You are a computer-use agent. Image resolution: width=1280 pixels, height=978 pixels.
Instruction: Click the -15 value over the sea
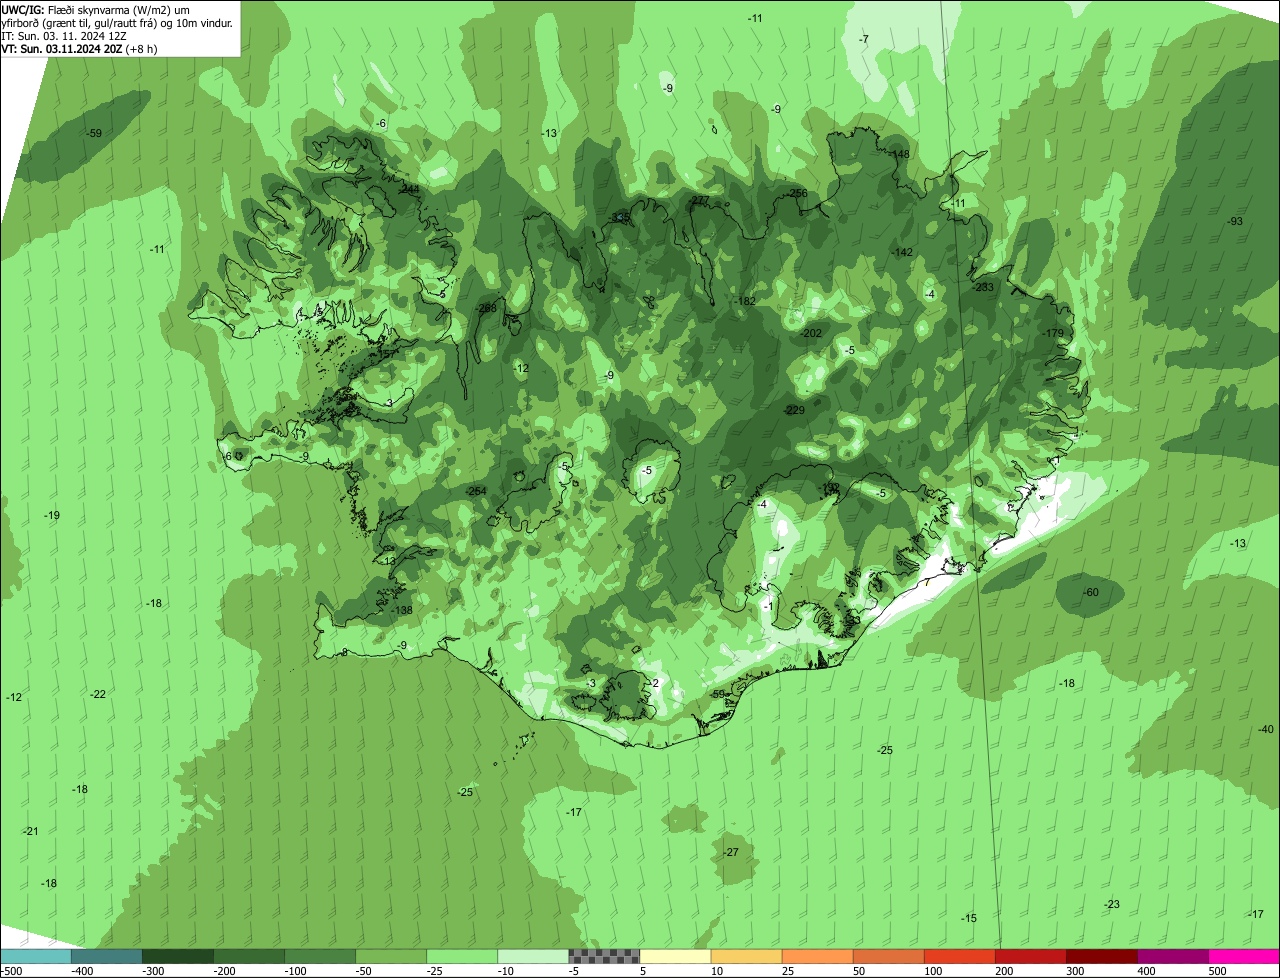969,918
